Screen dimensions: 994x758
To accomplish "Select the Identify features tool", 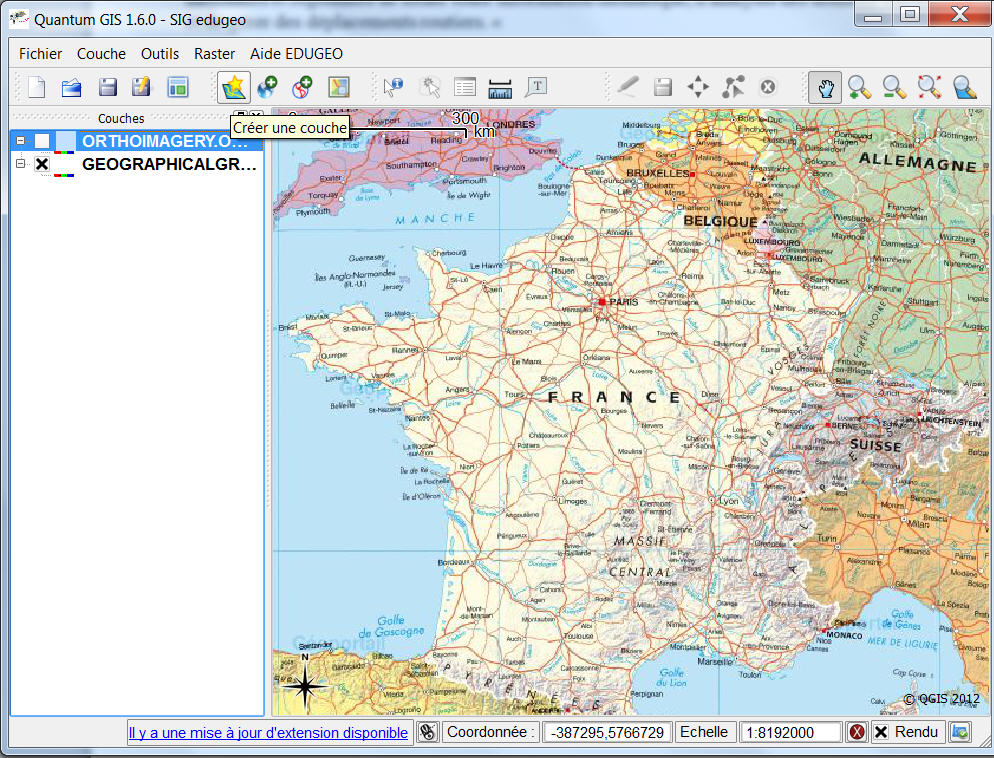I will click(x=393, y=87).
